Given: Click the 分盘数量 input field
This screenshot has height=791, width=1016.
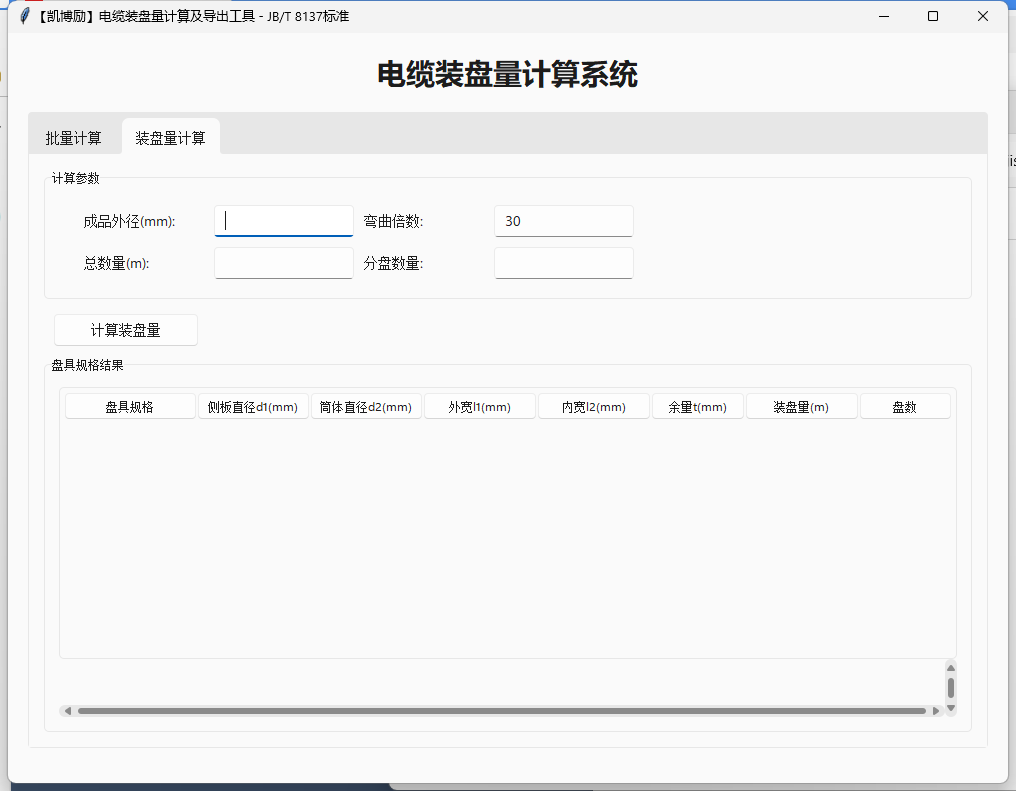Looking at the screenshot, I should [x=563, y=262].
